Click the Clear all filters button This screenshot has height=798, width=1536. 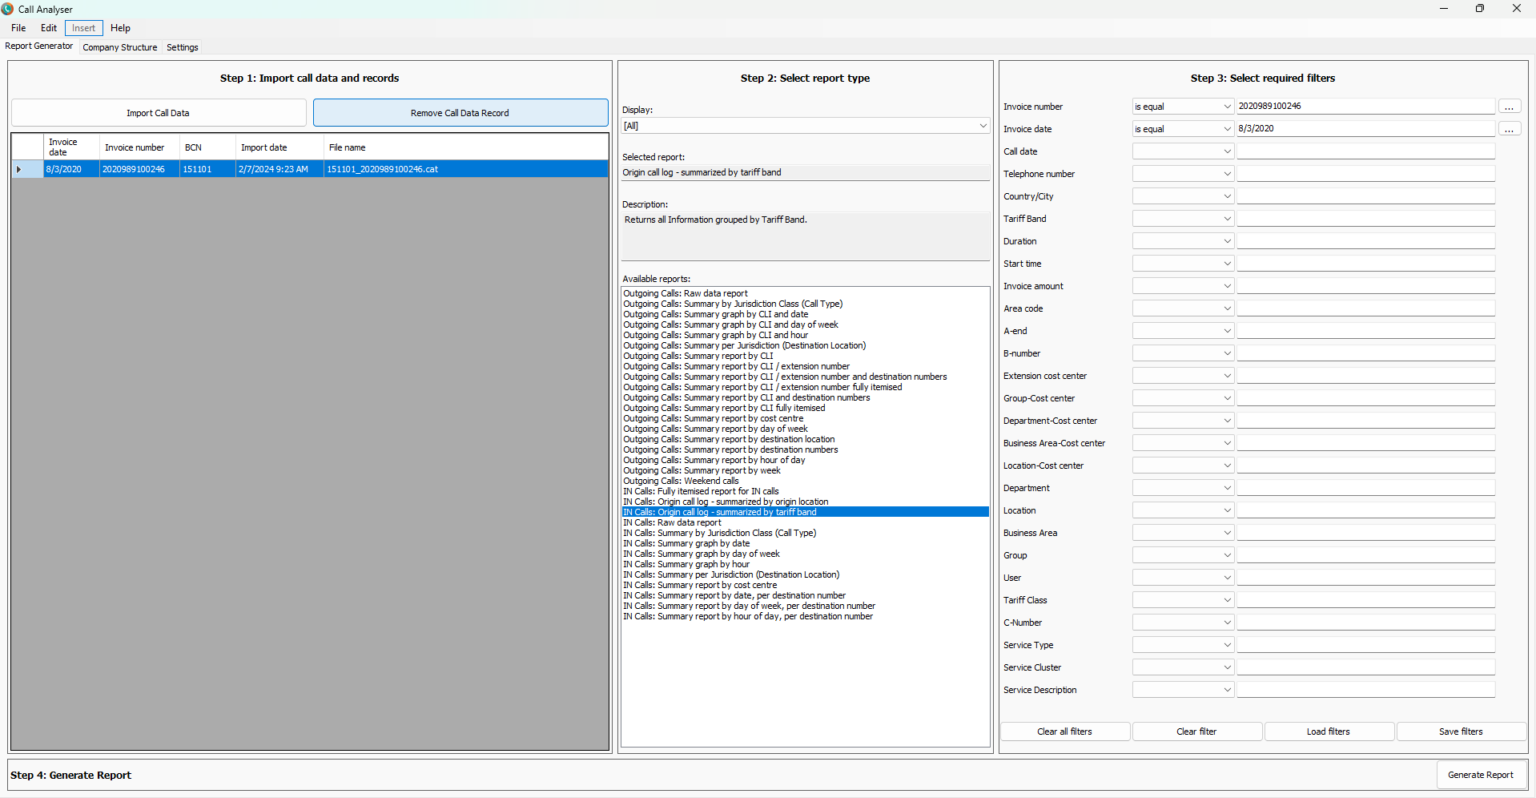click(x=1064, y=732)
